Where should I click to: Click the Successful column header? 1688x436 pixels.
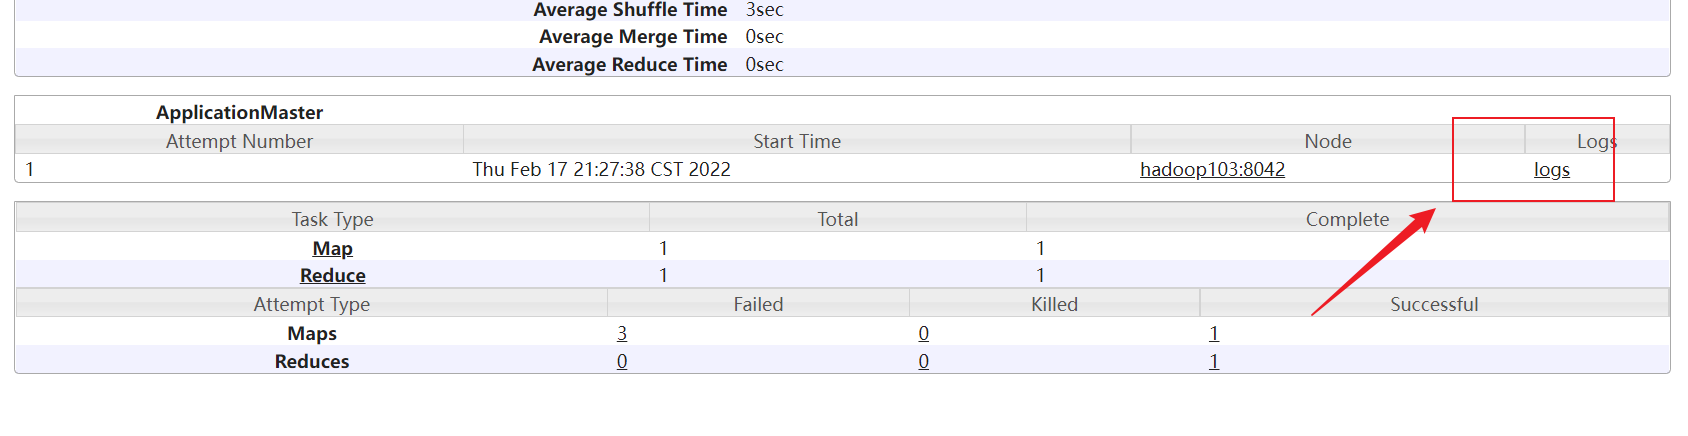tap(1434, 304)
